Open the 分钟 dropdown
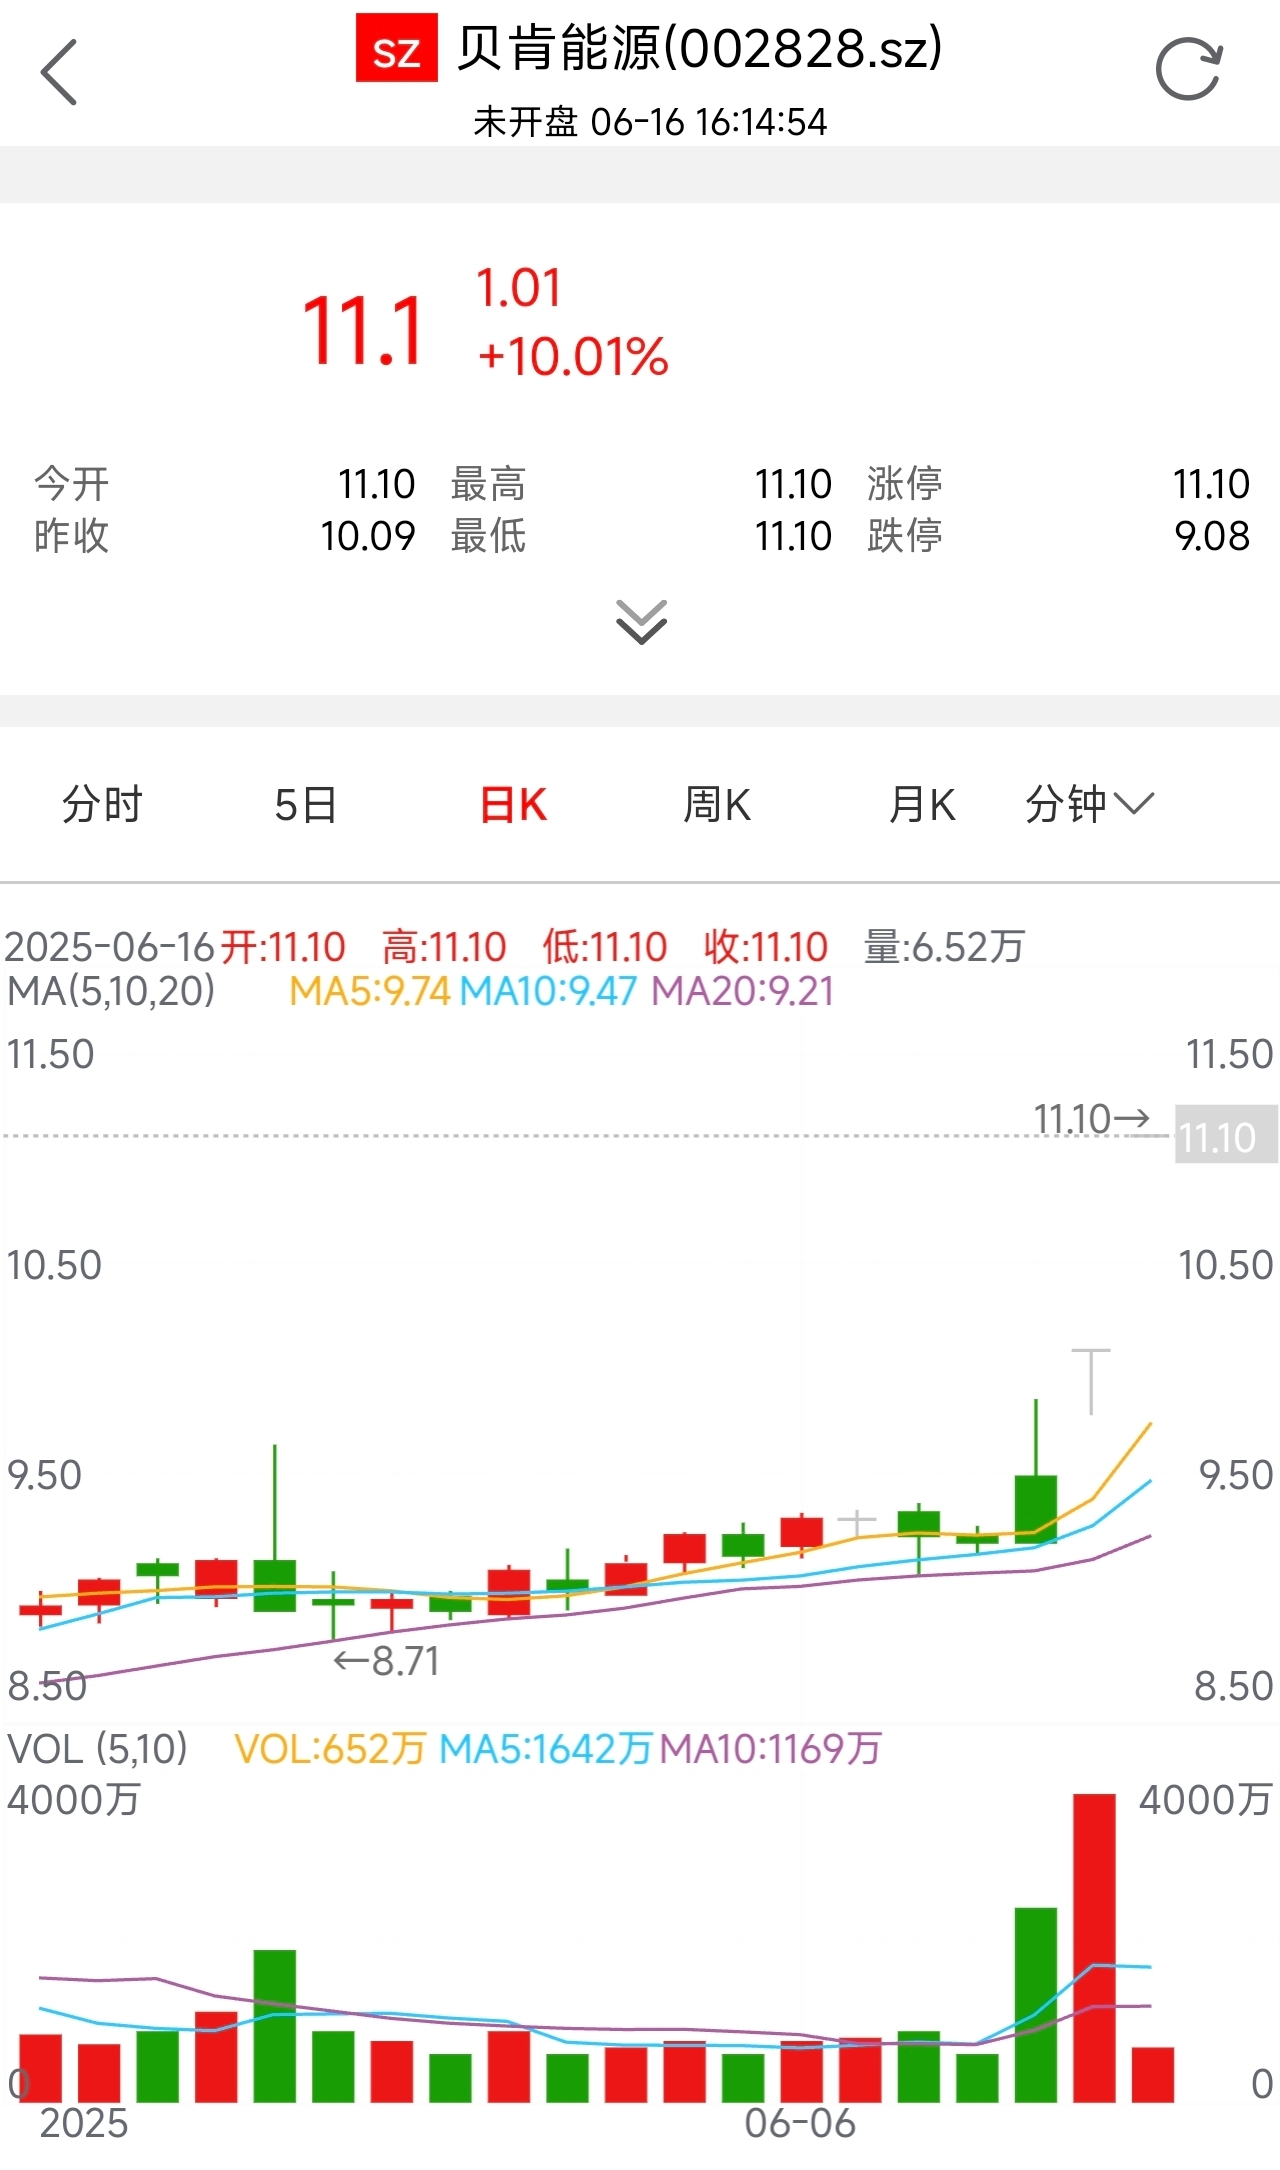 [x=1090, y=804]
